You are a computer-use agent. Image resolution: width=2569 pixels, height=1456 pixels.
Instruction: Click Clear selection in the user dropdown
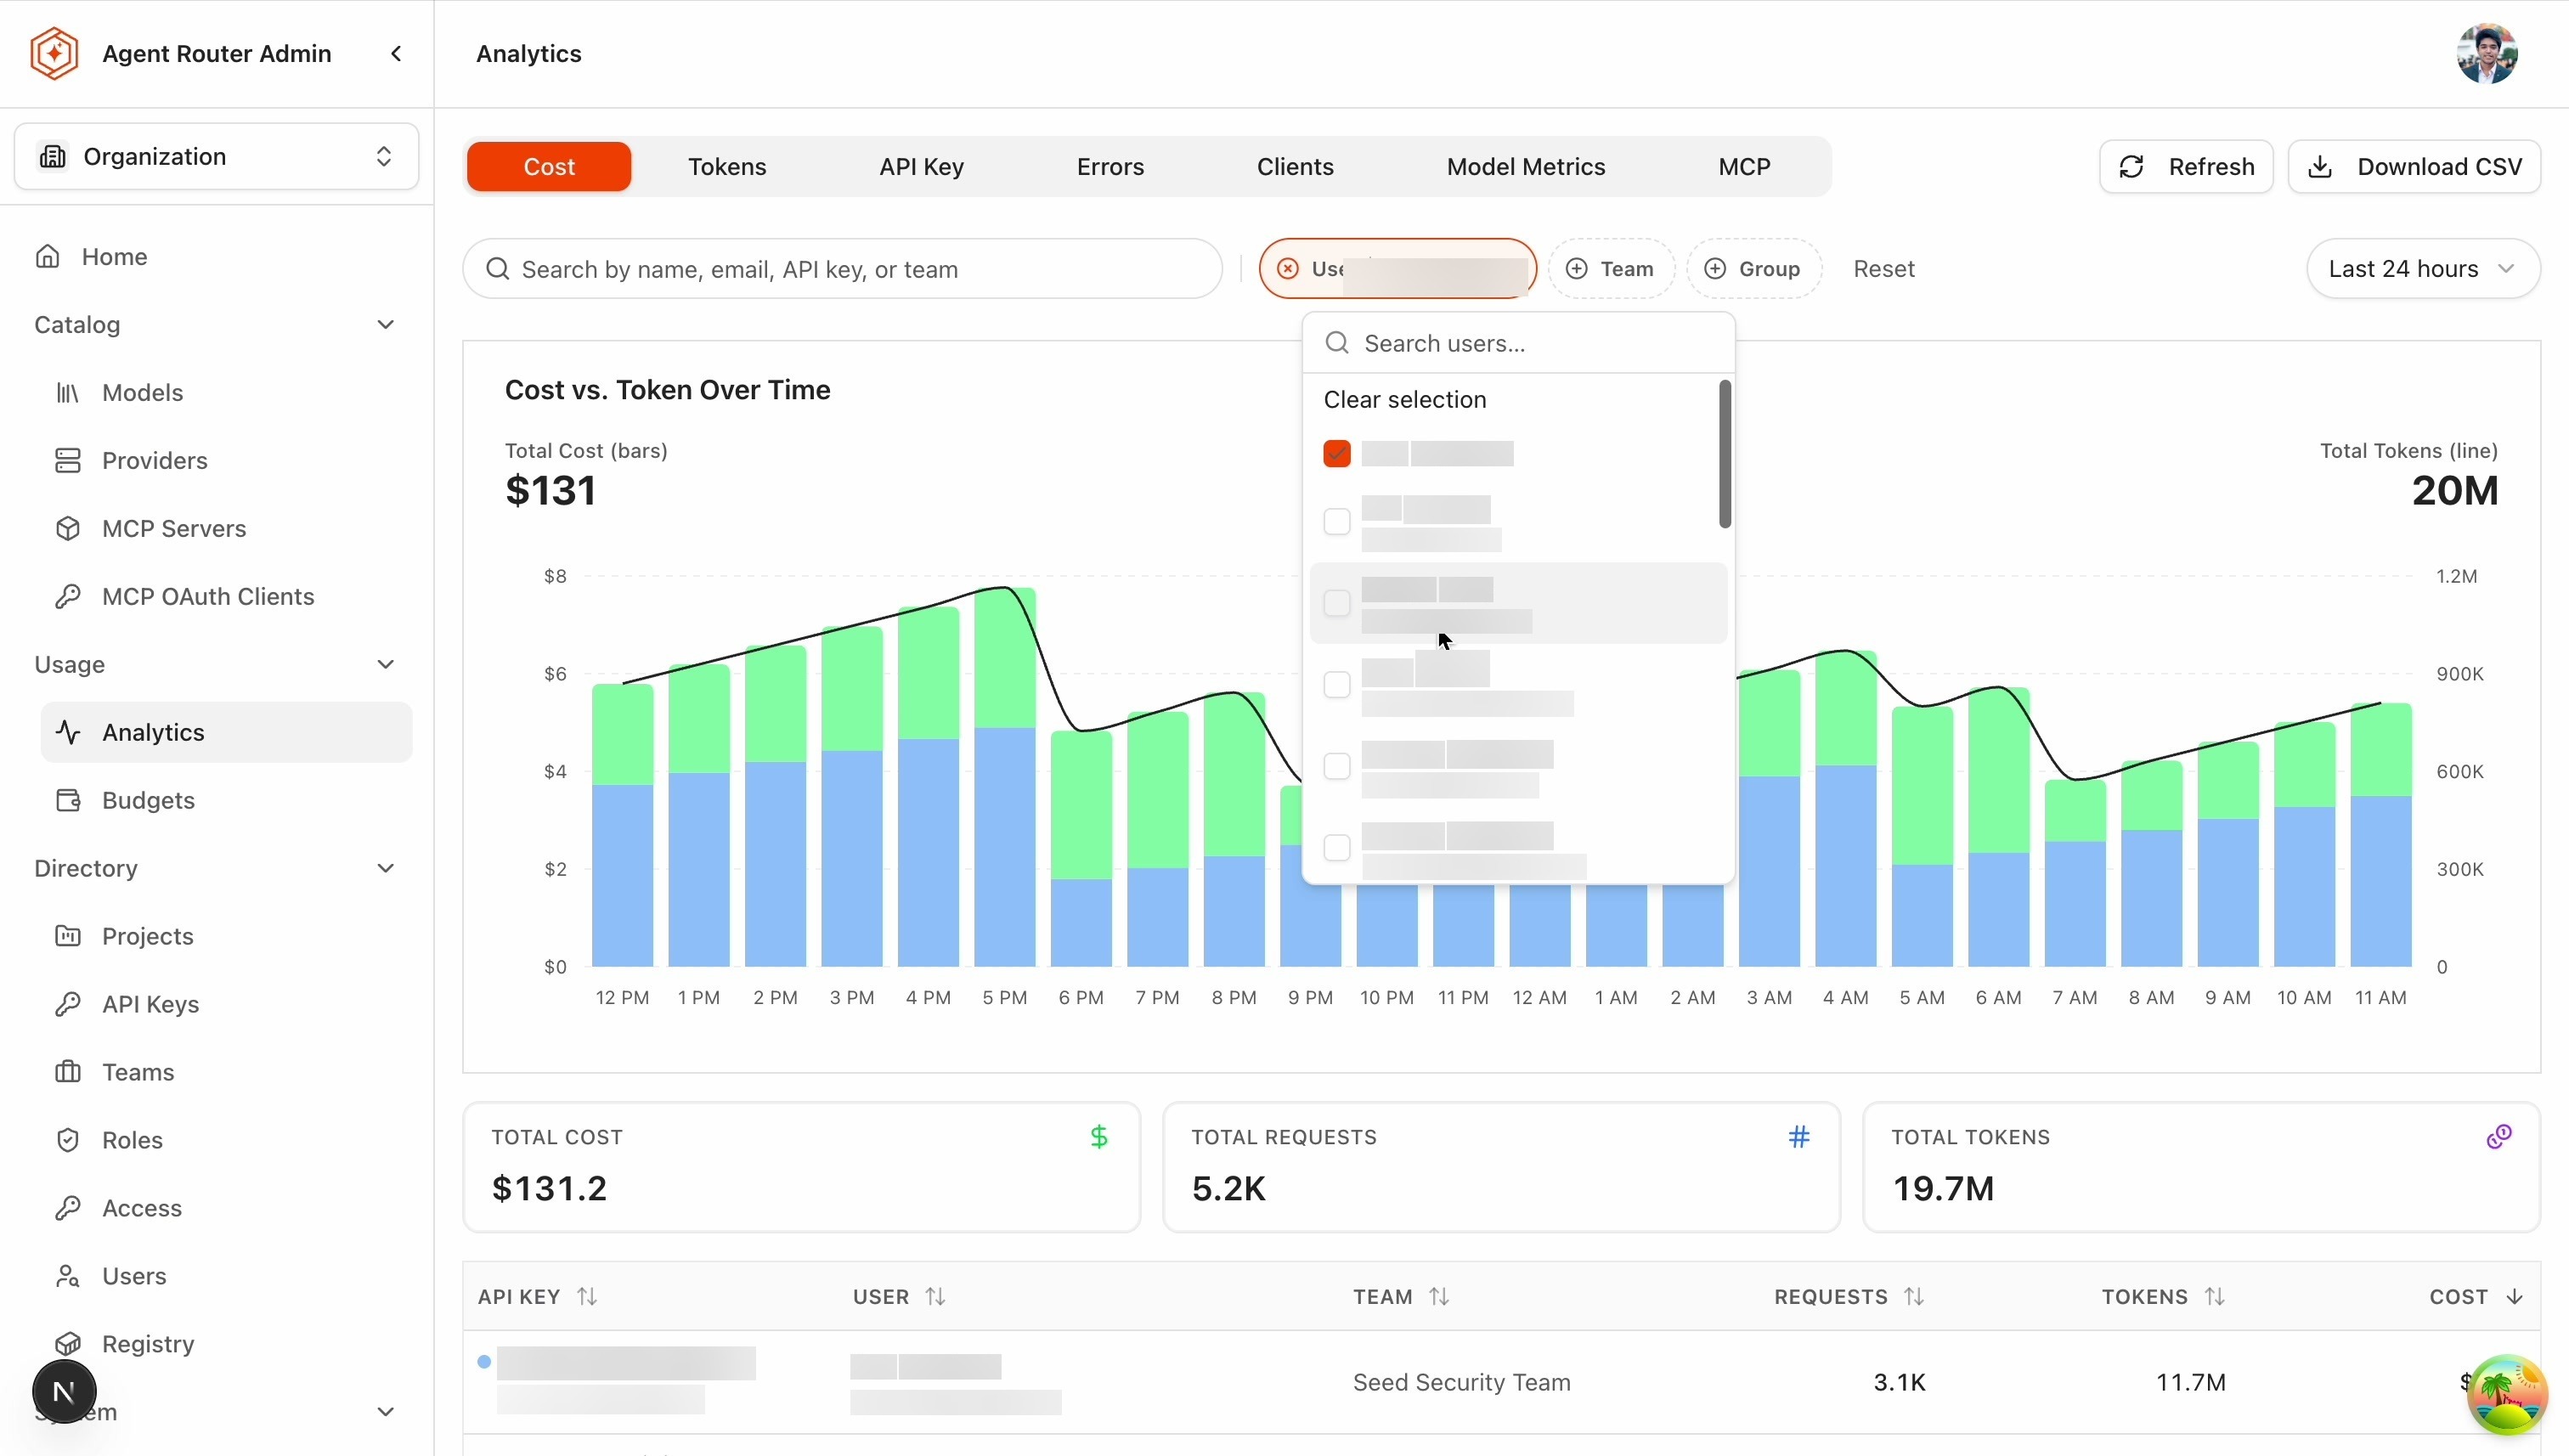coord(1404,399)
